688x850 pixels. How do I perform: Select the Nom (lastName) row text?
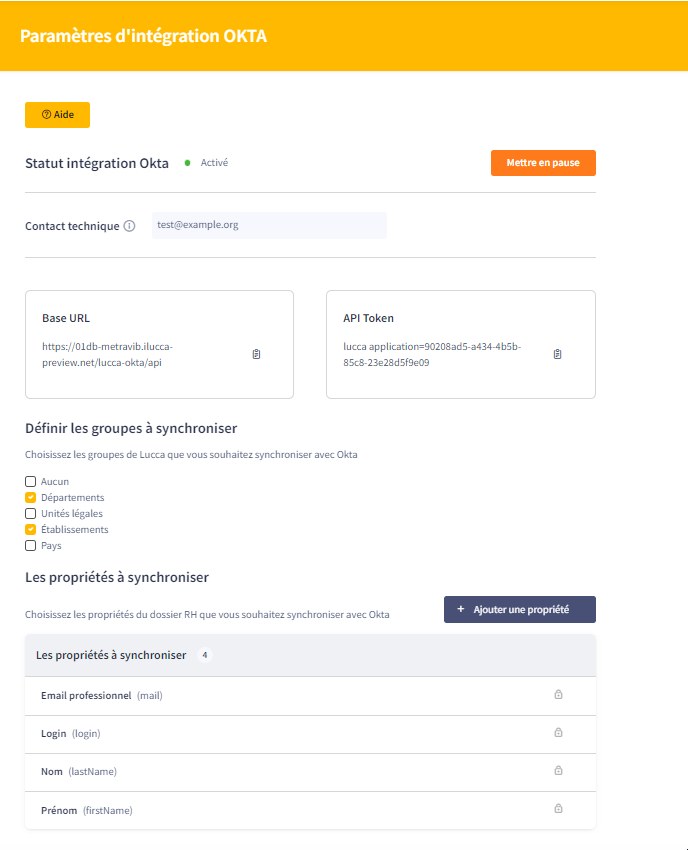point(79,771)
